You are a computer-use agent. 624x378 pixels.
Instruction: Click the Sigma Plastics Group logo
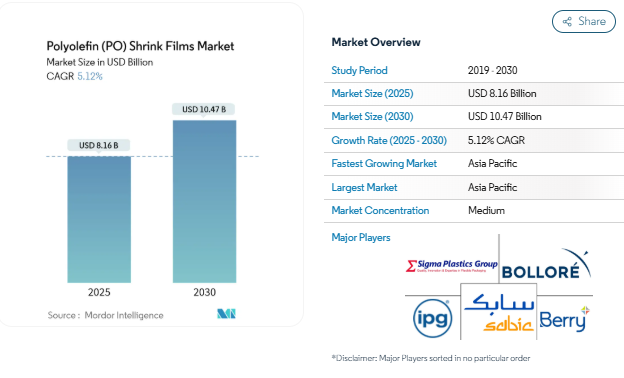[452, 265]
